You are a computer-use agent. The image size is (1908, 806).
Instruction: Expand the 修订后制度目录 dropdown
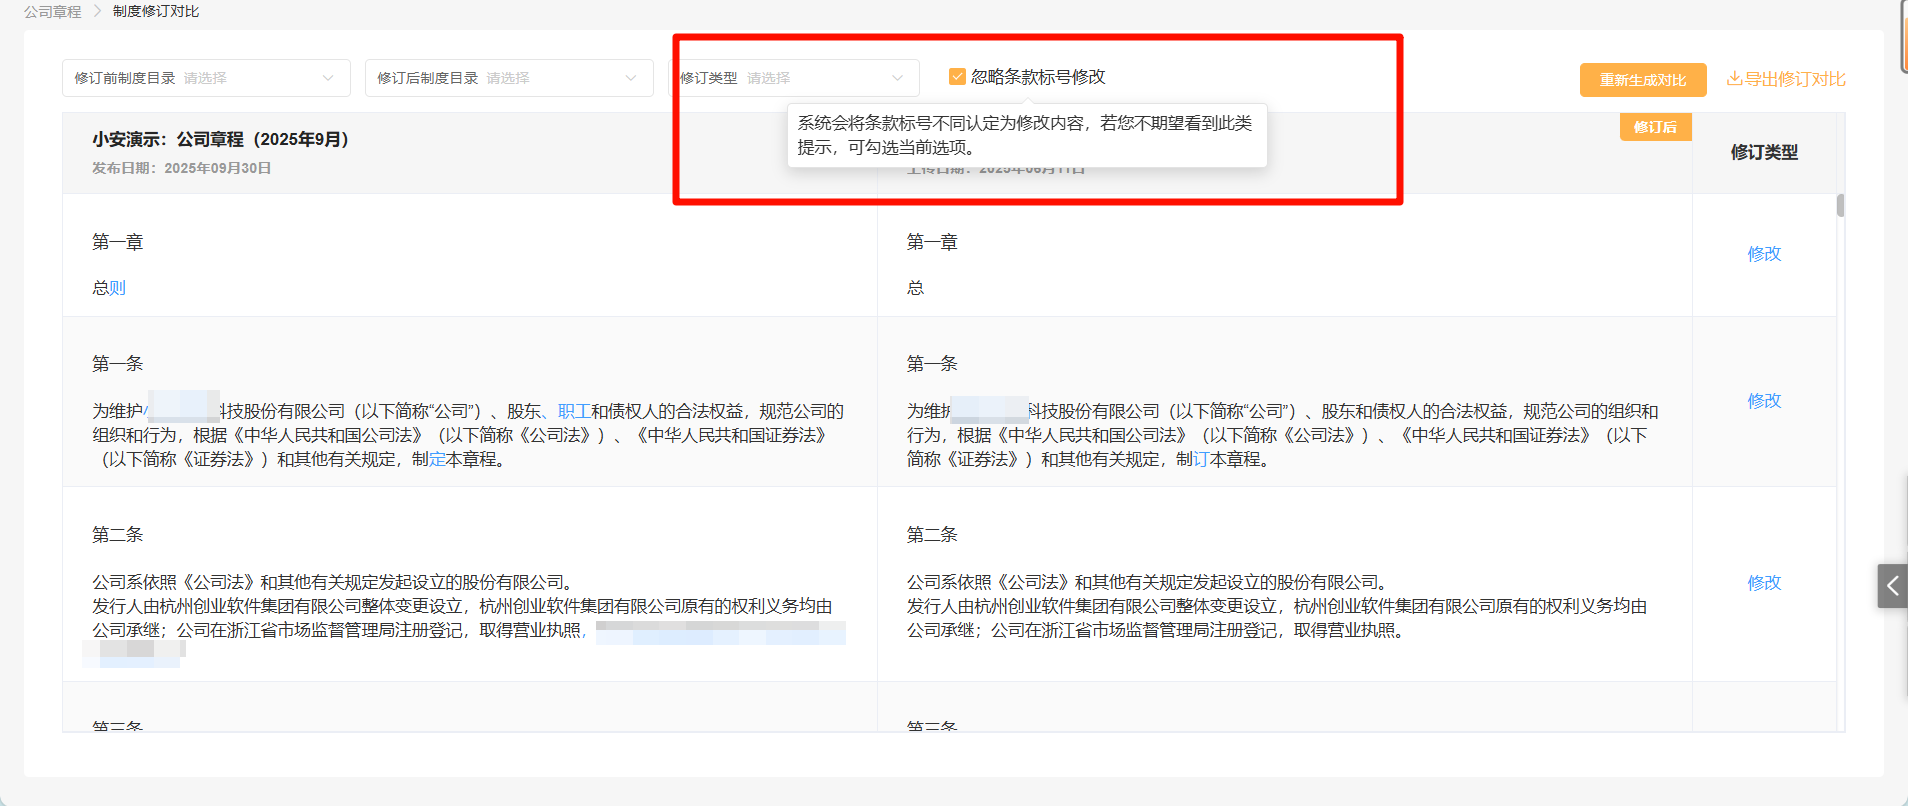click(508, 78)
